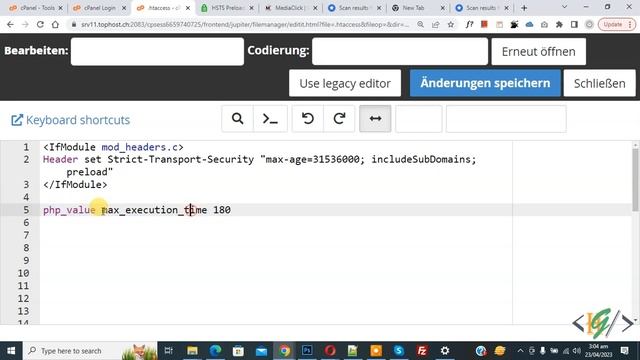Click the Type here to search box
The image size is (640, 360).
click(90, 351)
